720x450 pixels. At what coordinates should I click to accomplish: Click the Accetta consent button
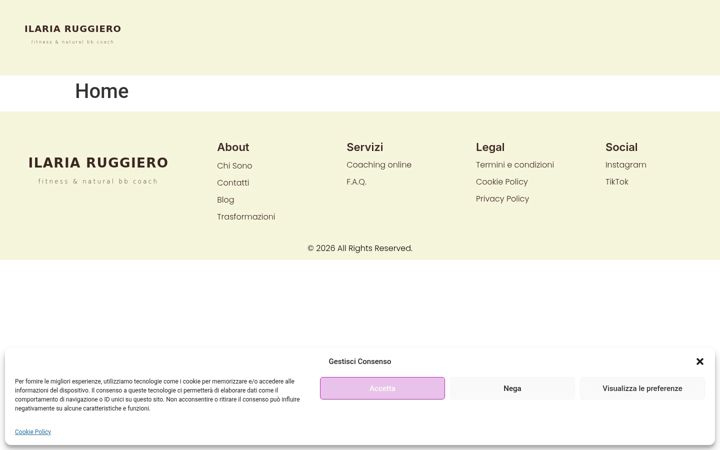coord(382,388)
